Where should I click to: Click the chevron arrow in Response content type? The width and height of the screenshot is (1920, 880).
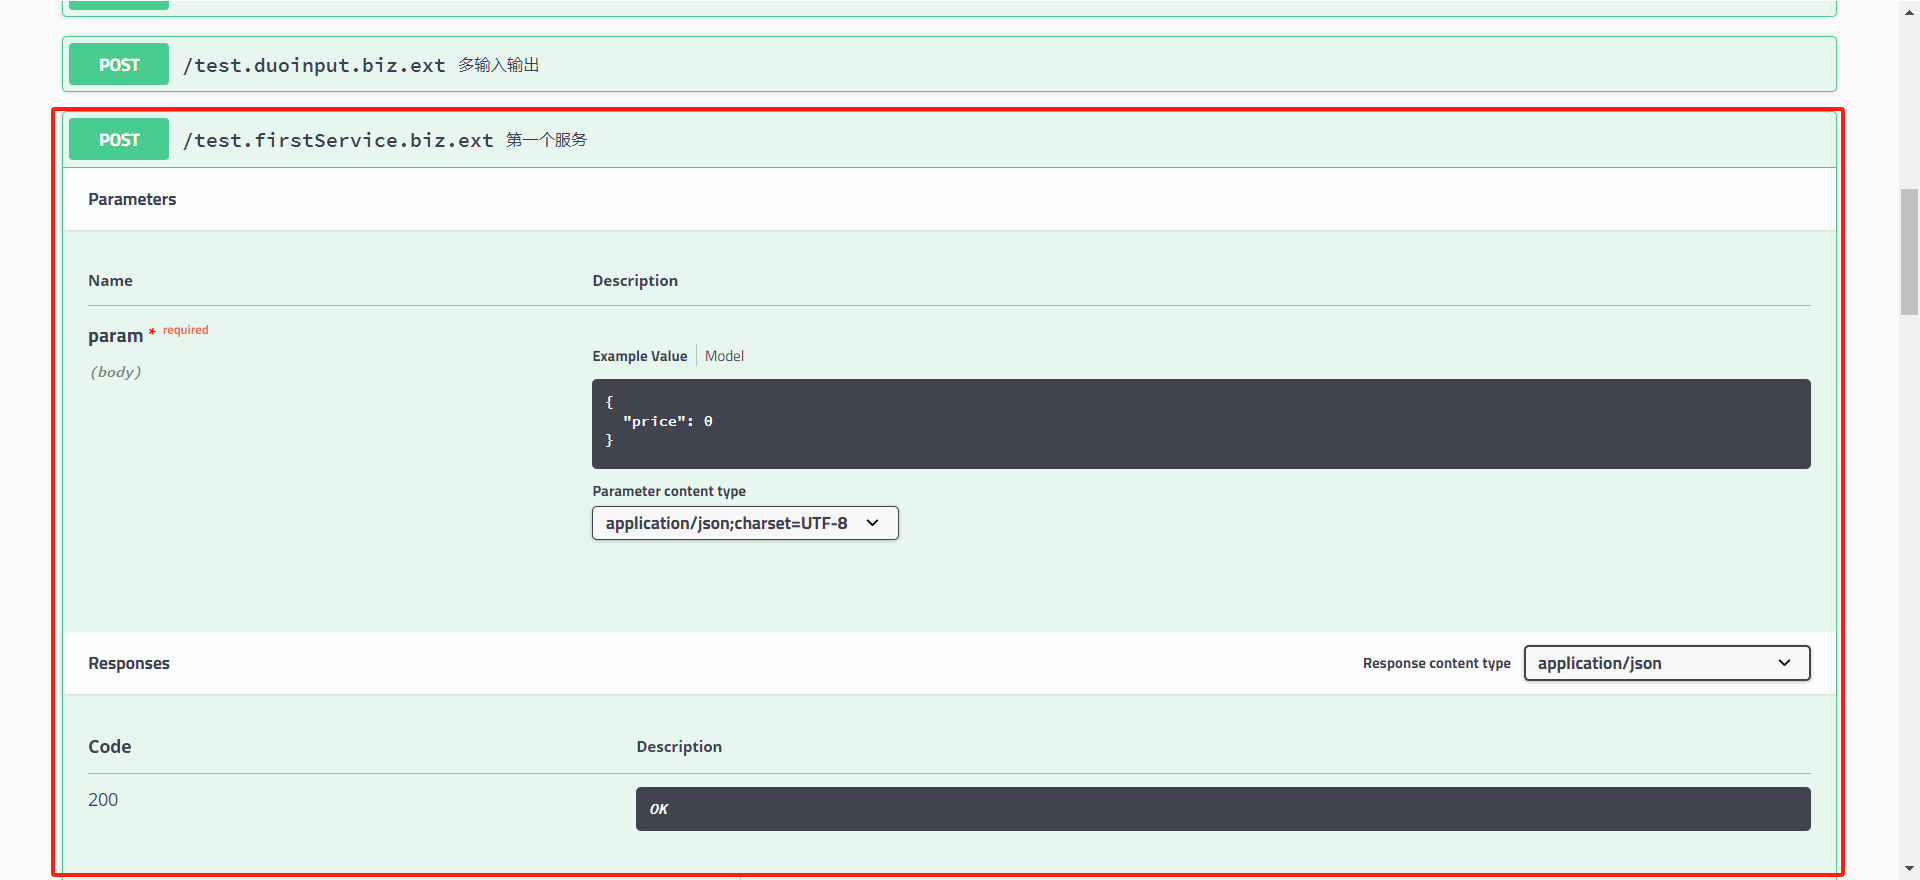(x=1784, y=663)
